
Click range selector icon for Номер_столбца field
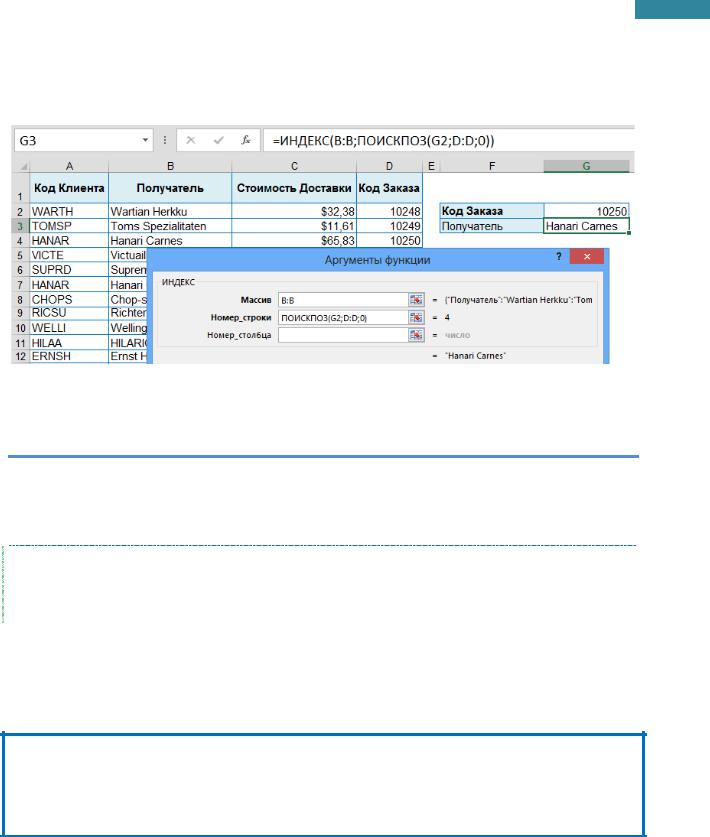click(416, 336)
